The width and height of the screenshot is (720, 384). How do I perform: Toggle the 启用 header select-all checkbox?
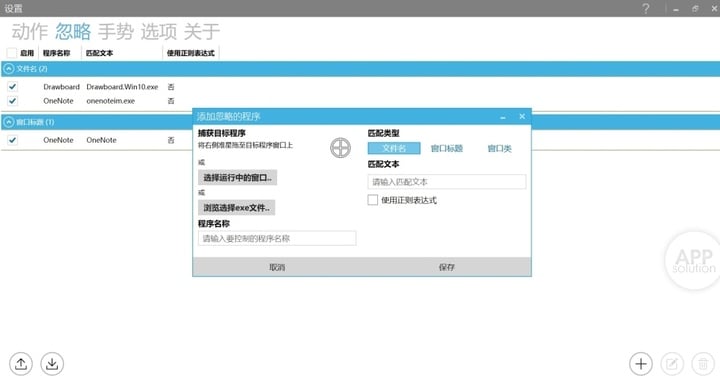(x=12, y=53)
